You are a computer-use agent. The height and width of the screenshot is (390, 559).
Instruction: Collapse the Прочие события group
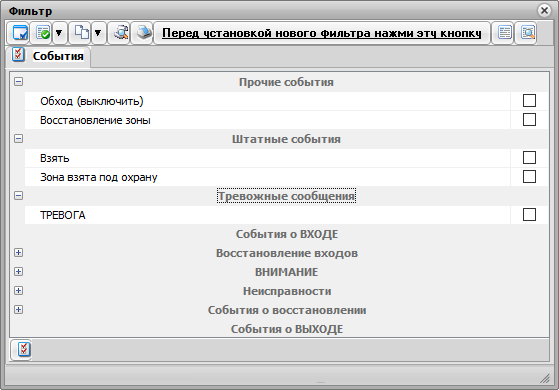19,82
